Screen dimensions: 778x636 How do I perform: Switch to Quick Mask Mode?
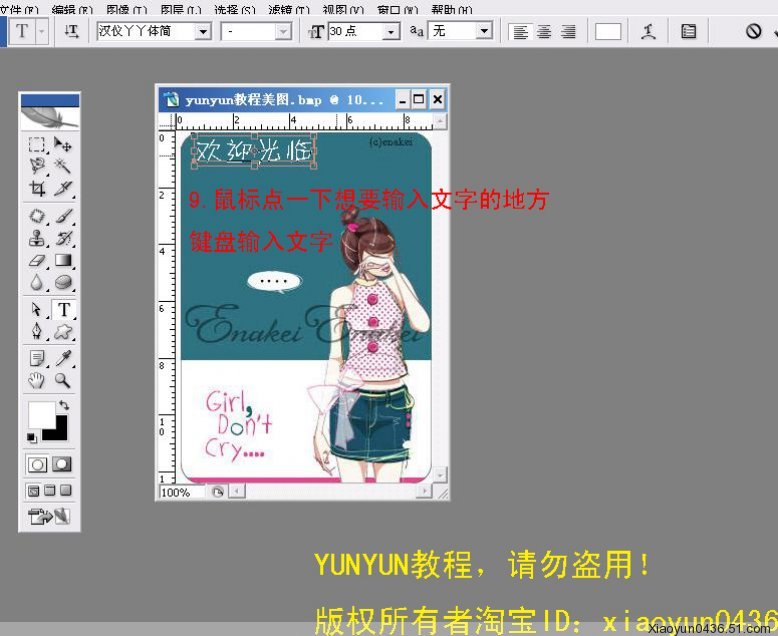(62, 465)
